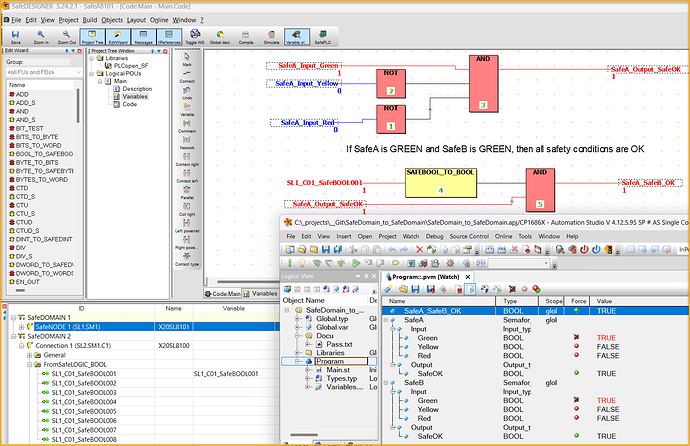Open the Build menu
Screen dimensions: 690x446
point(91,19)
